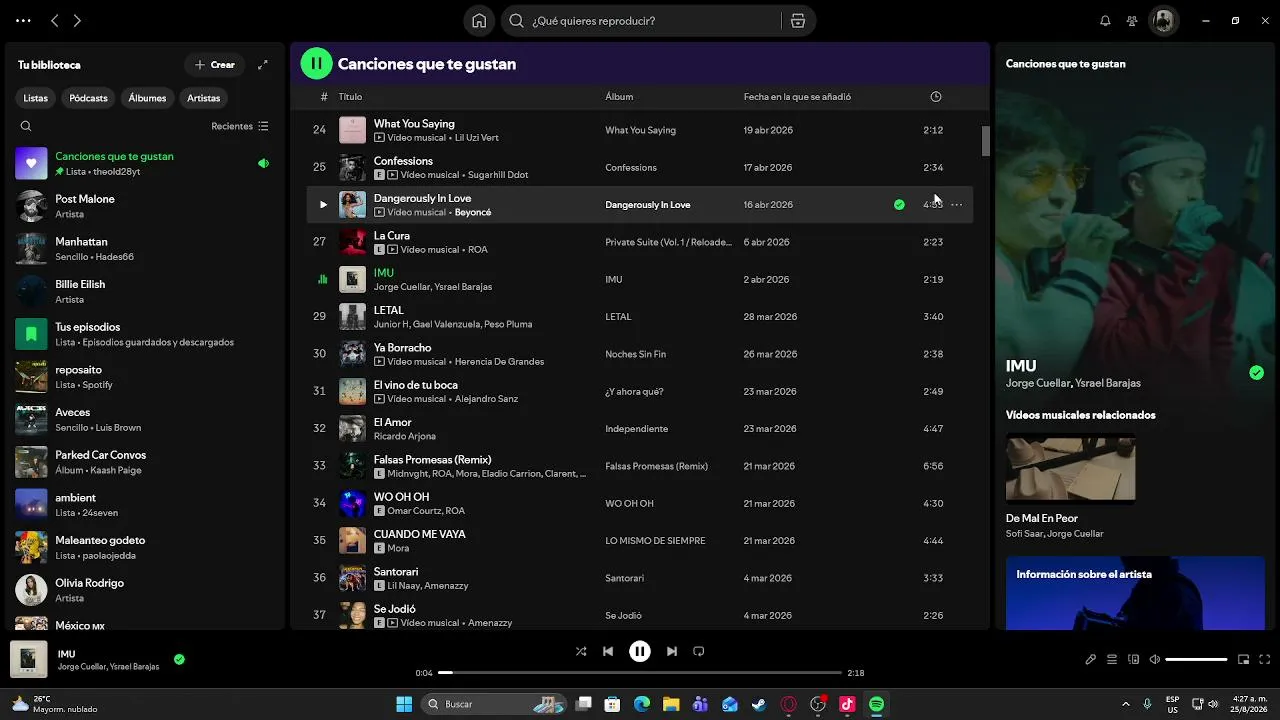Open Post Malone artist in library

144,206
